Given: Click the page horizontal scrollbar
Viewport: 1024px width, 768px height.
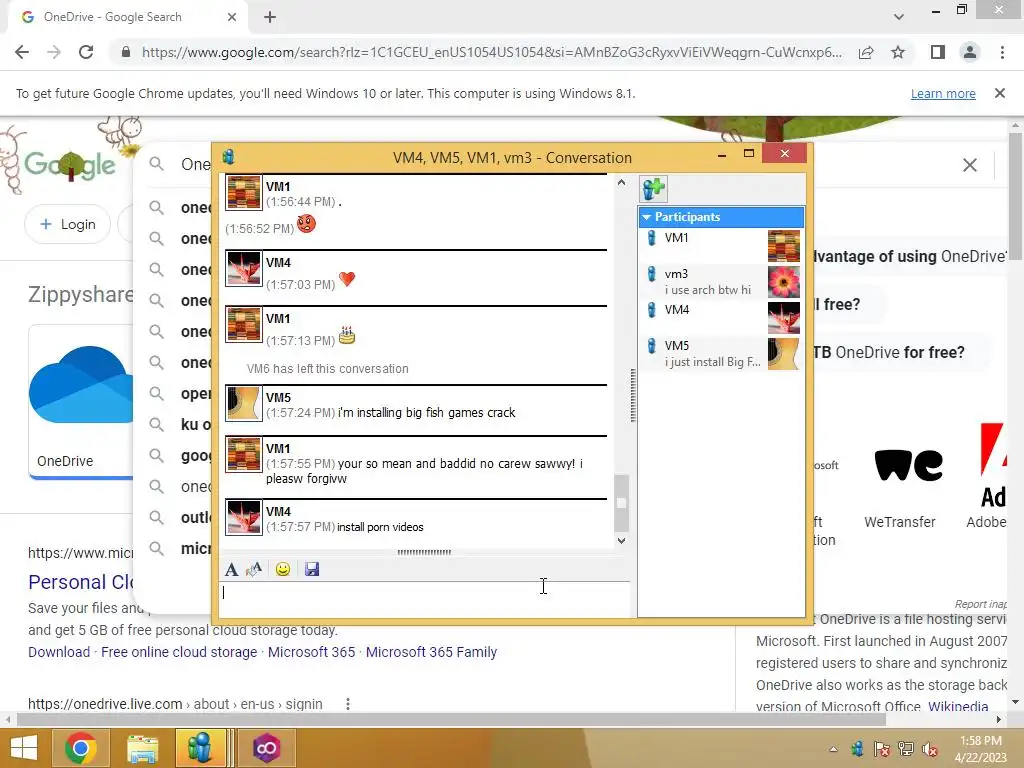Looking at the screenshot, I should tap(451, 719).
